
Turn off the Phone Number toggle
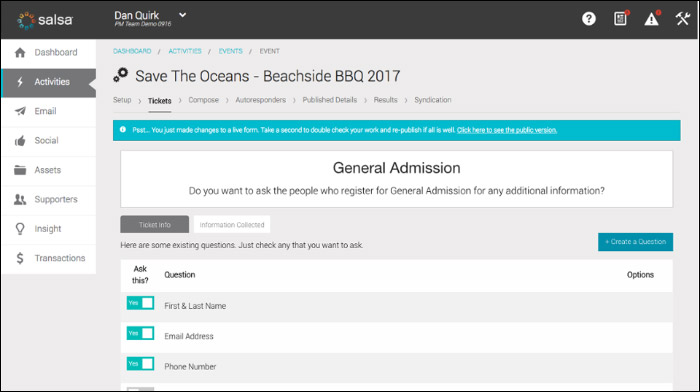pyautogui.click(x=140, y=364)
